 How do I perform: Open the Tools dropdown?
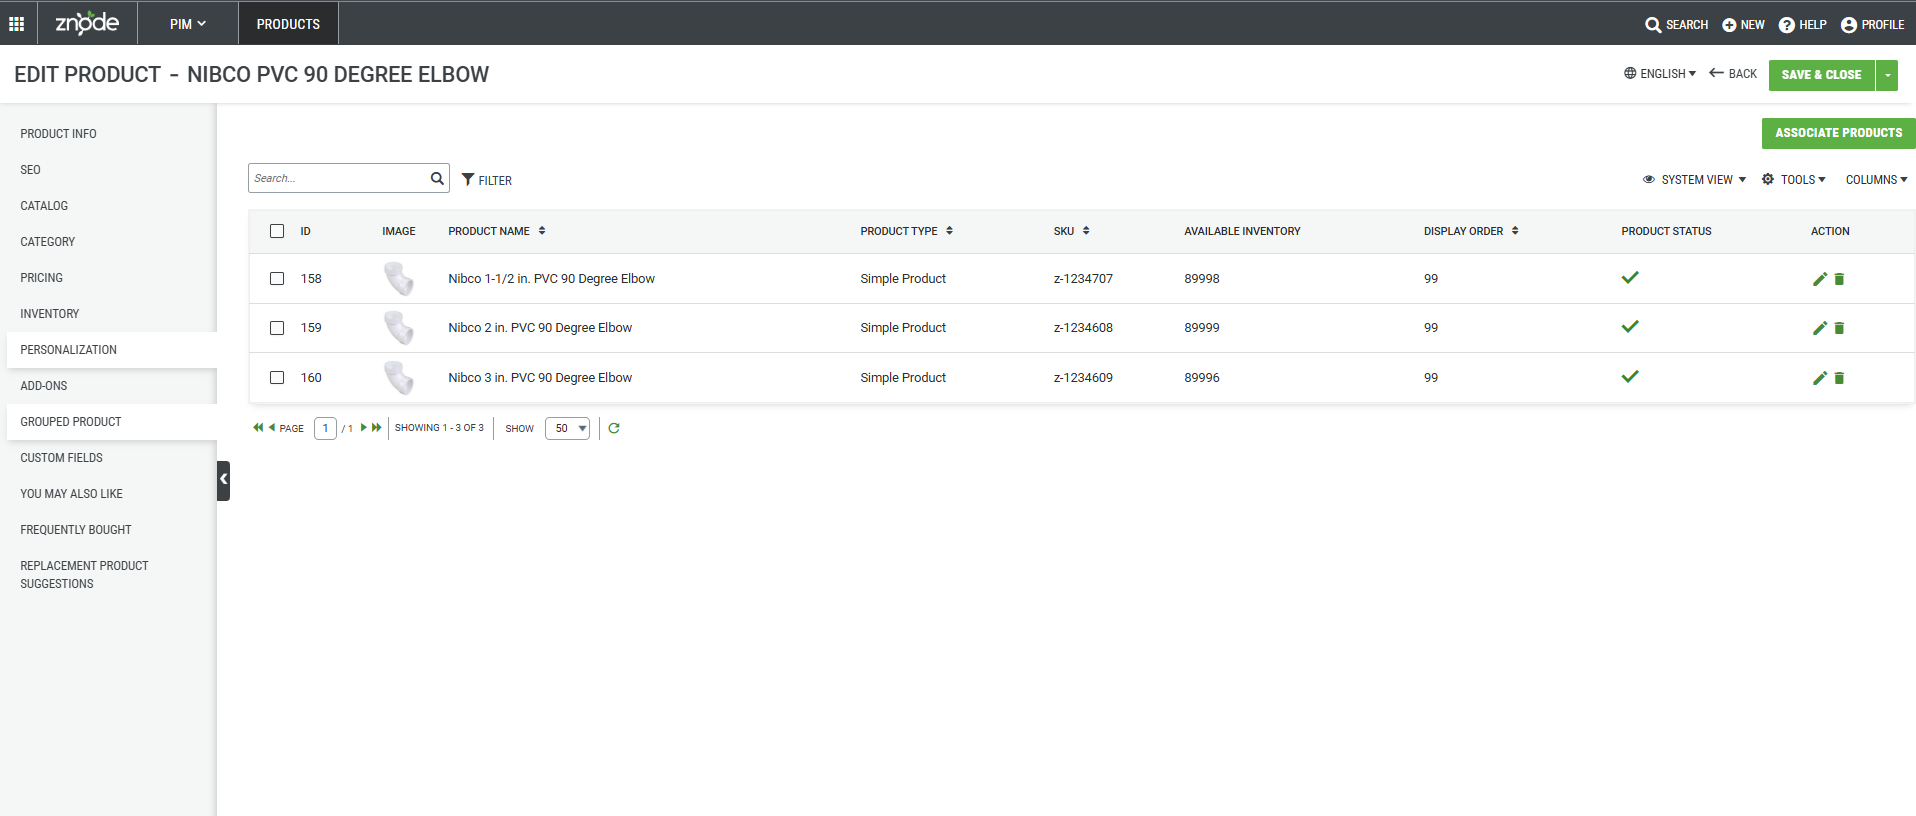coord(1794,180)
